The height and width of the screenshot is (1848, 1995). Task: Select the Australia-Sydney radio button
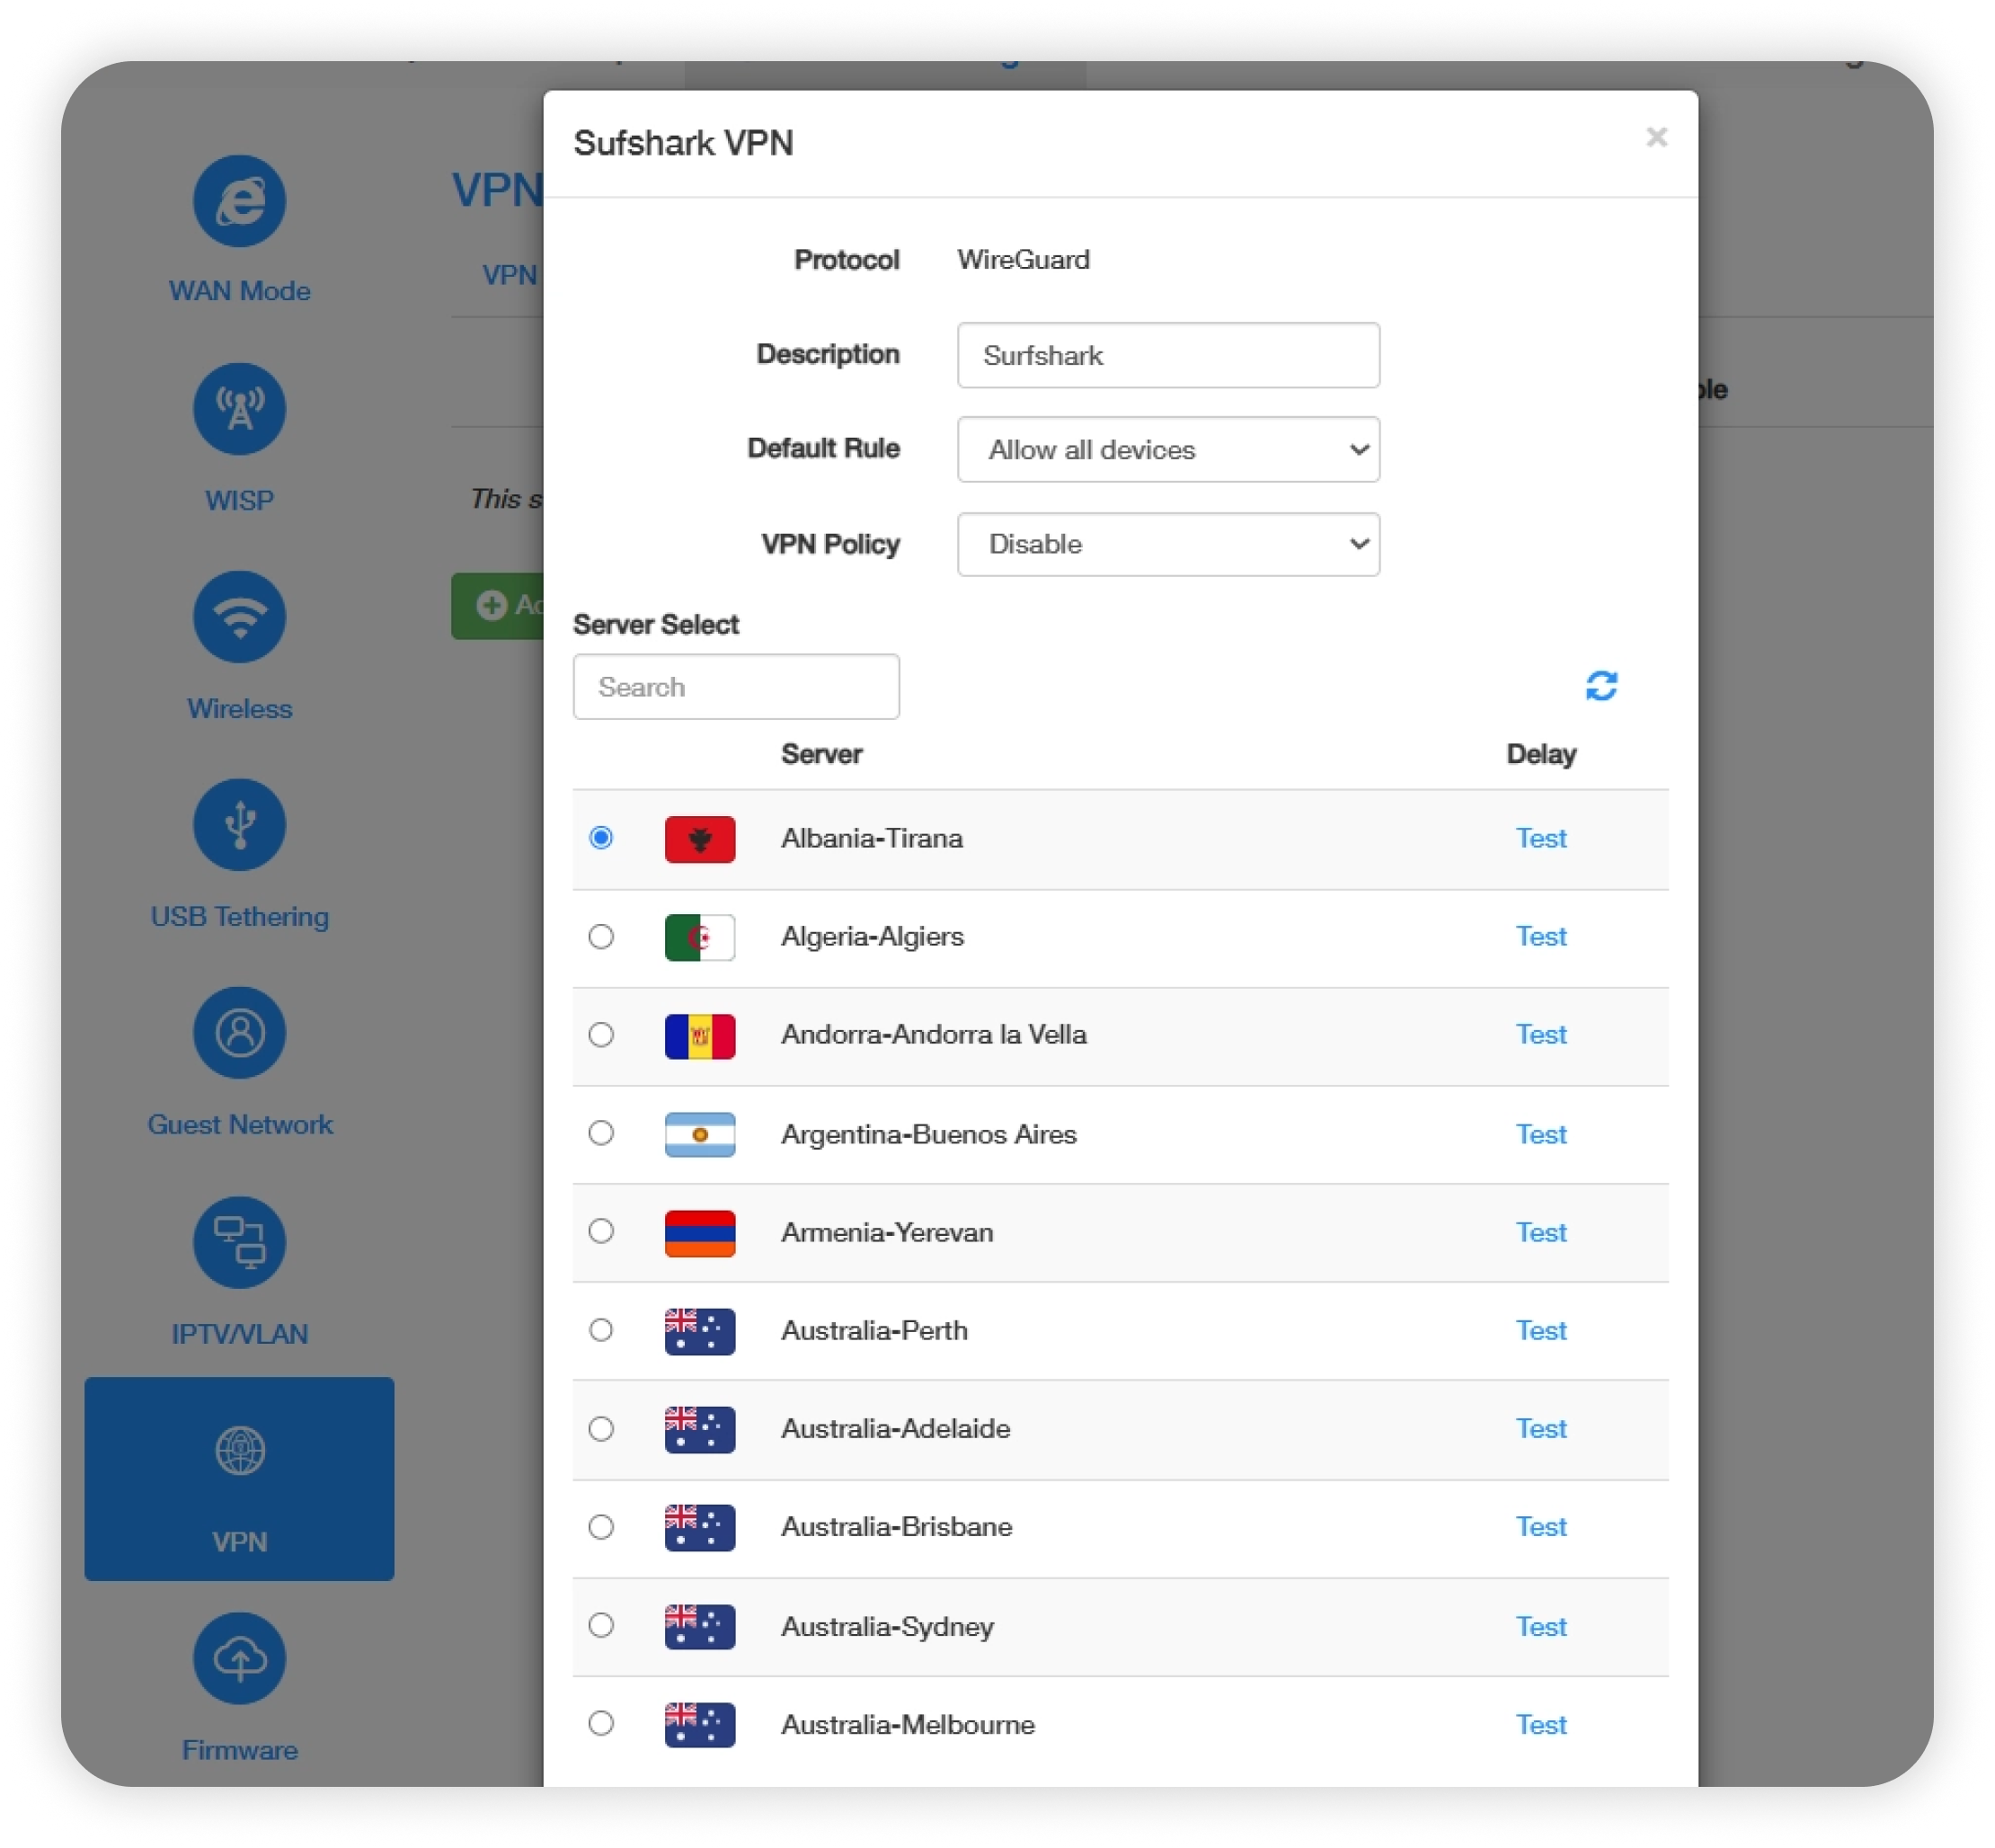tap(601, 1625)
